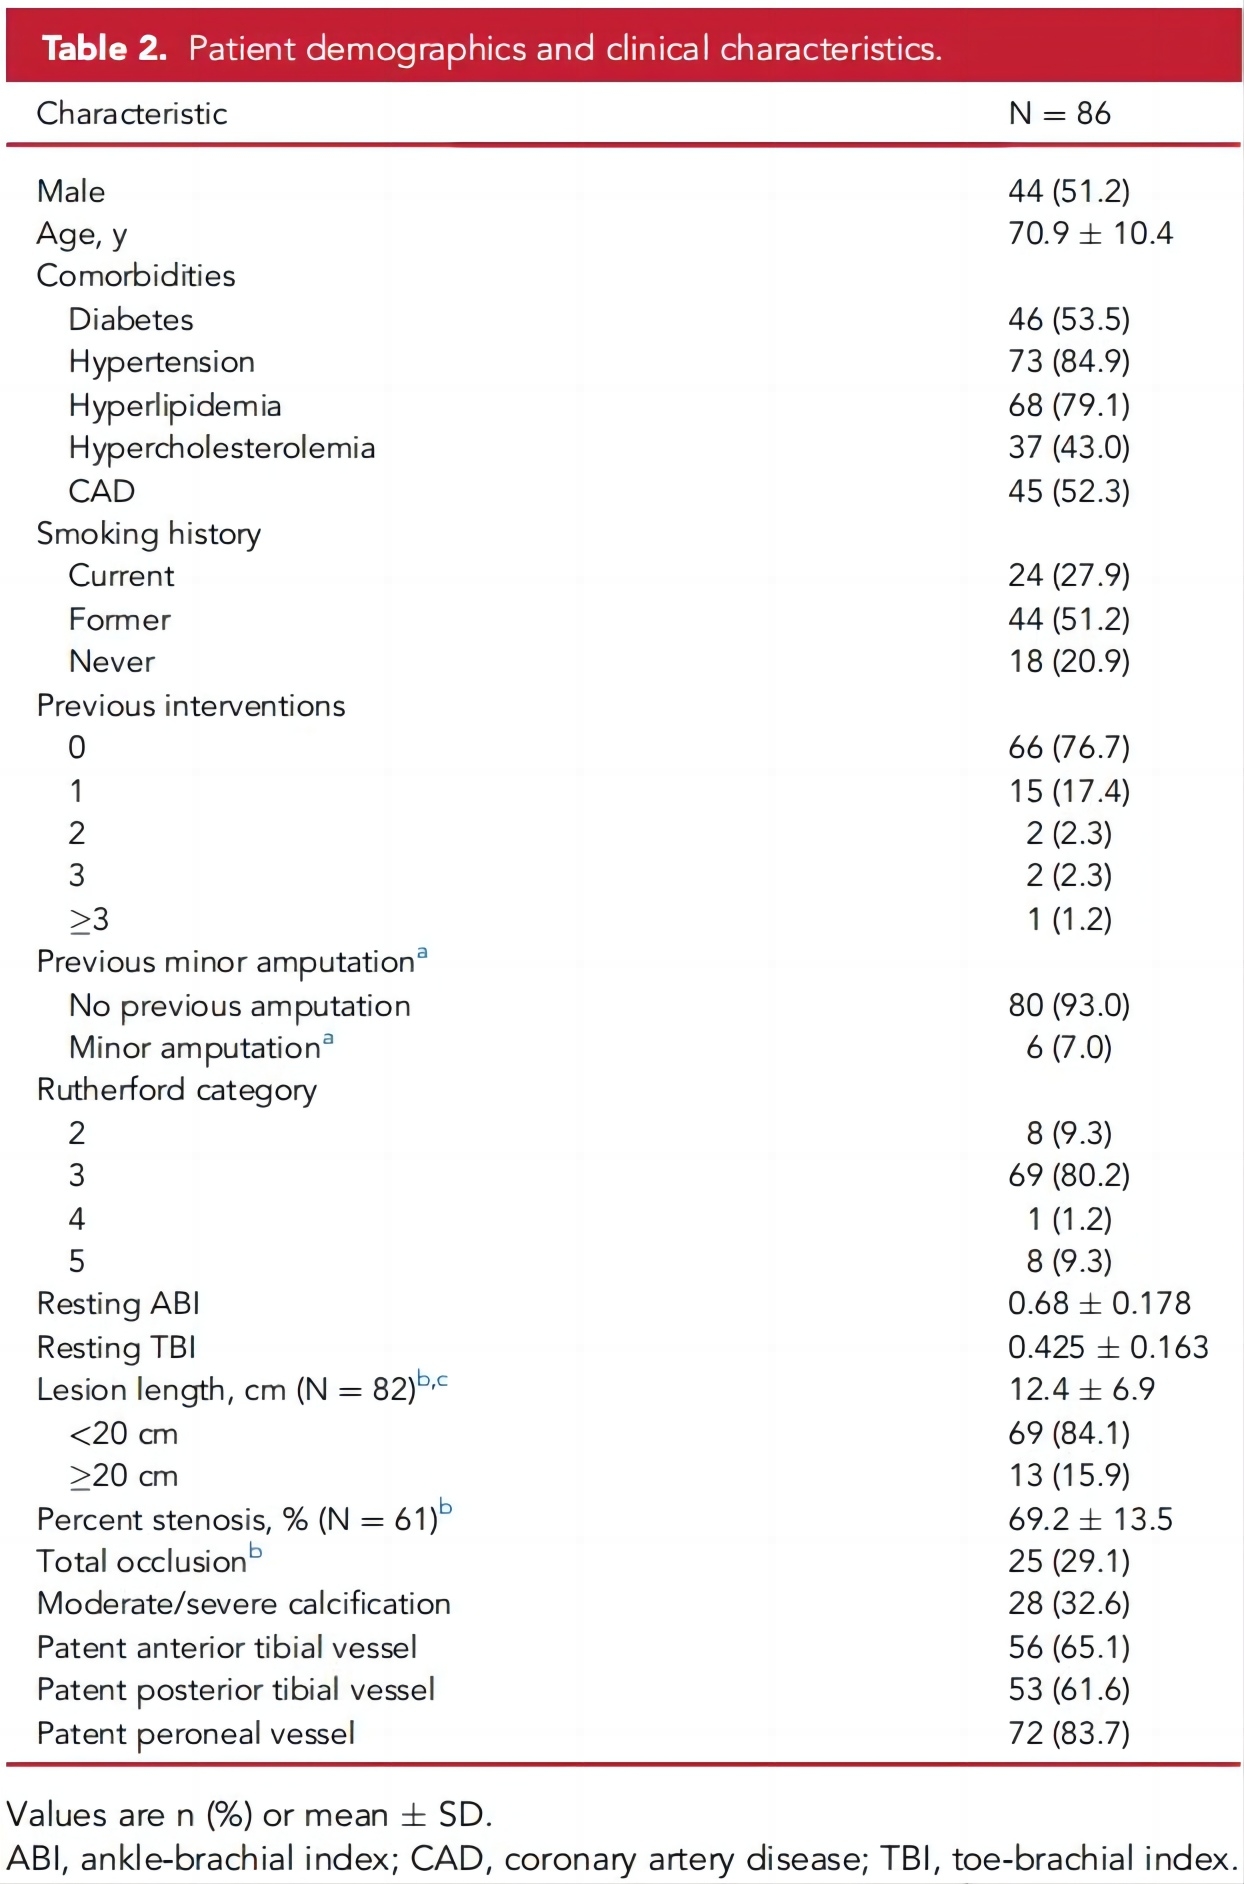Click footnote 'b' next to Percent stenosis
This screenshot has width=1244, height=1884.
pos(446,1509)
